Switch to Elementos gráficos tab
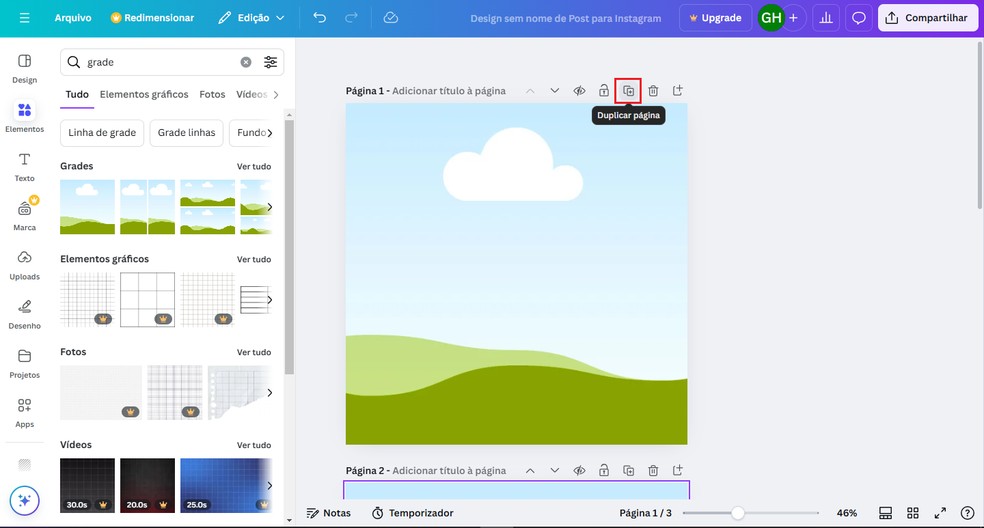Screen dimensions: 984x528 pyautogui.click(x=144, y=94)
